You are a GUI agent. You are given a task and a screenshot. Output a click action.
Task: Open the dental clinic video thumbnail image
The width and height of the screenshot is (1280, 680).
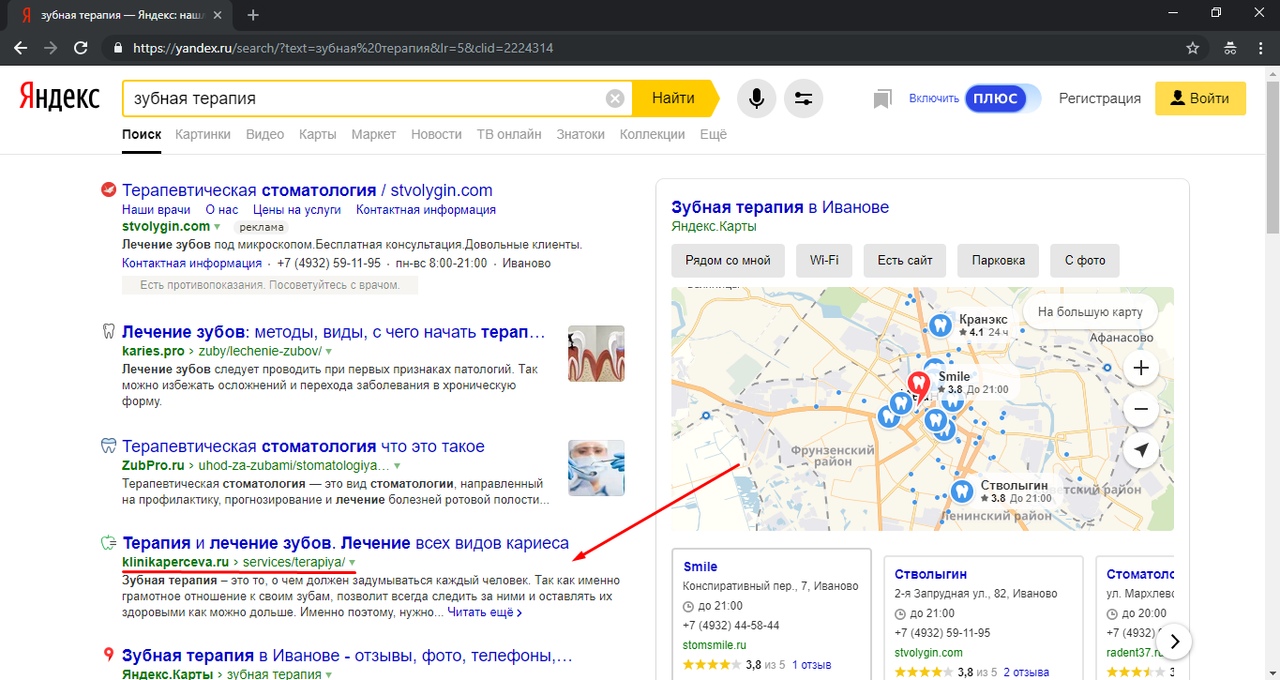point(596,468)
